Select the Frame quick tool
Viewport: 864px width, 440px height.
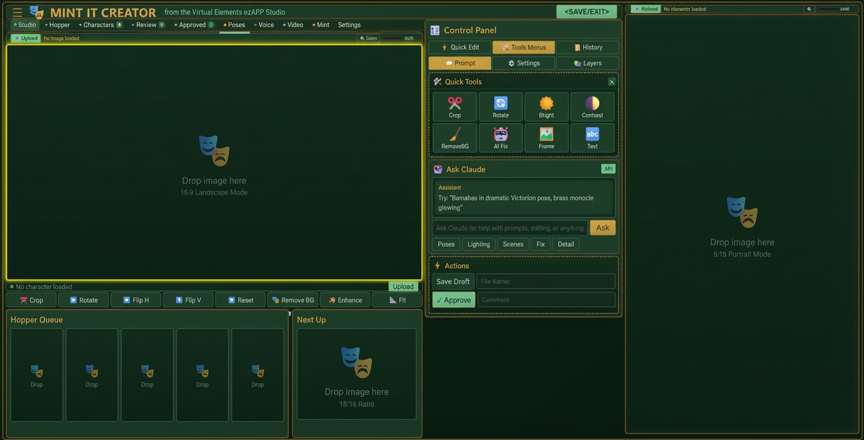click(546, 138)
